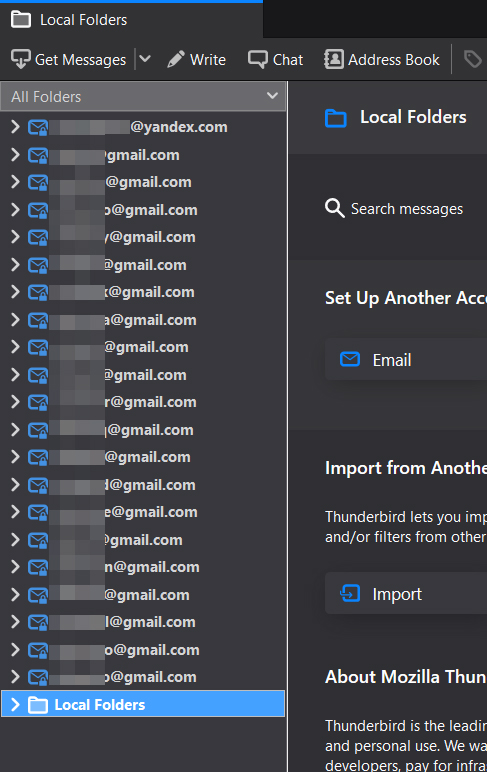Click the folder icon in Local Folders tree row
Image resolution: width=487 pixels, height=772 pixels.
(x=38, y=705)
